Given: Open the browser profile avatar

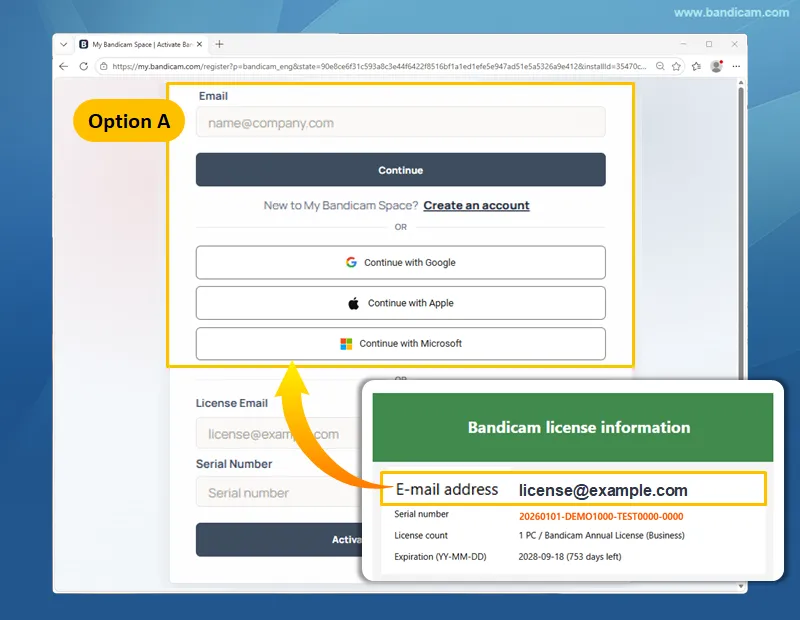Looking at the screenshot, I should coord(716,66).
